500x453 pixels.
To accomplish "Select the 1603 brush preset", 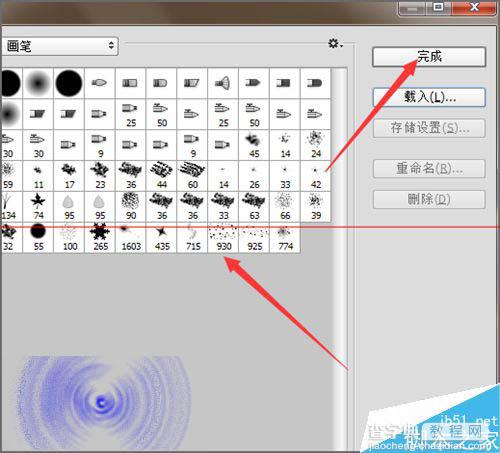I will pyautogui.click(x=131, y=238).
